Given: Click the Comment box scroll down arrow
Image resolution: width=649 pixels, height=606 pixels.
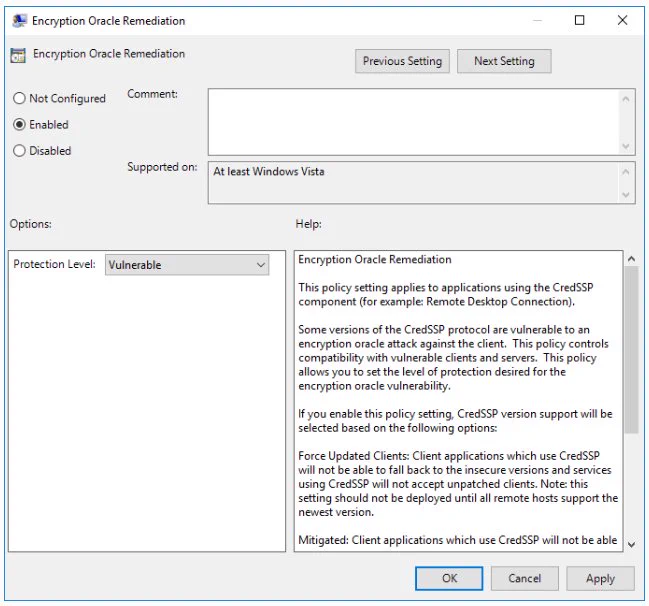Looking at the screenshot, I should pos(626,146).
